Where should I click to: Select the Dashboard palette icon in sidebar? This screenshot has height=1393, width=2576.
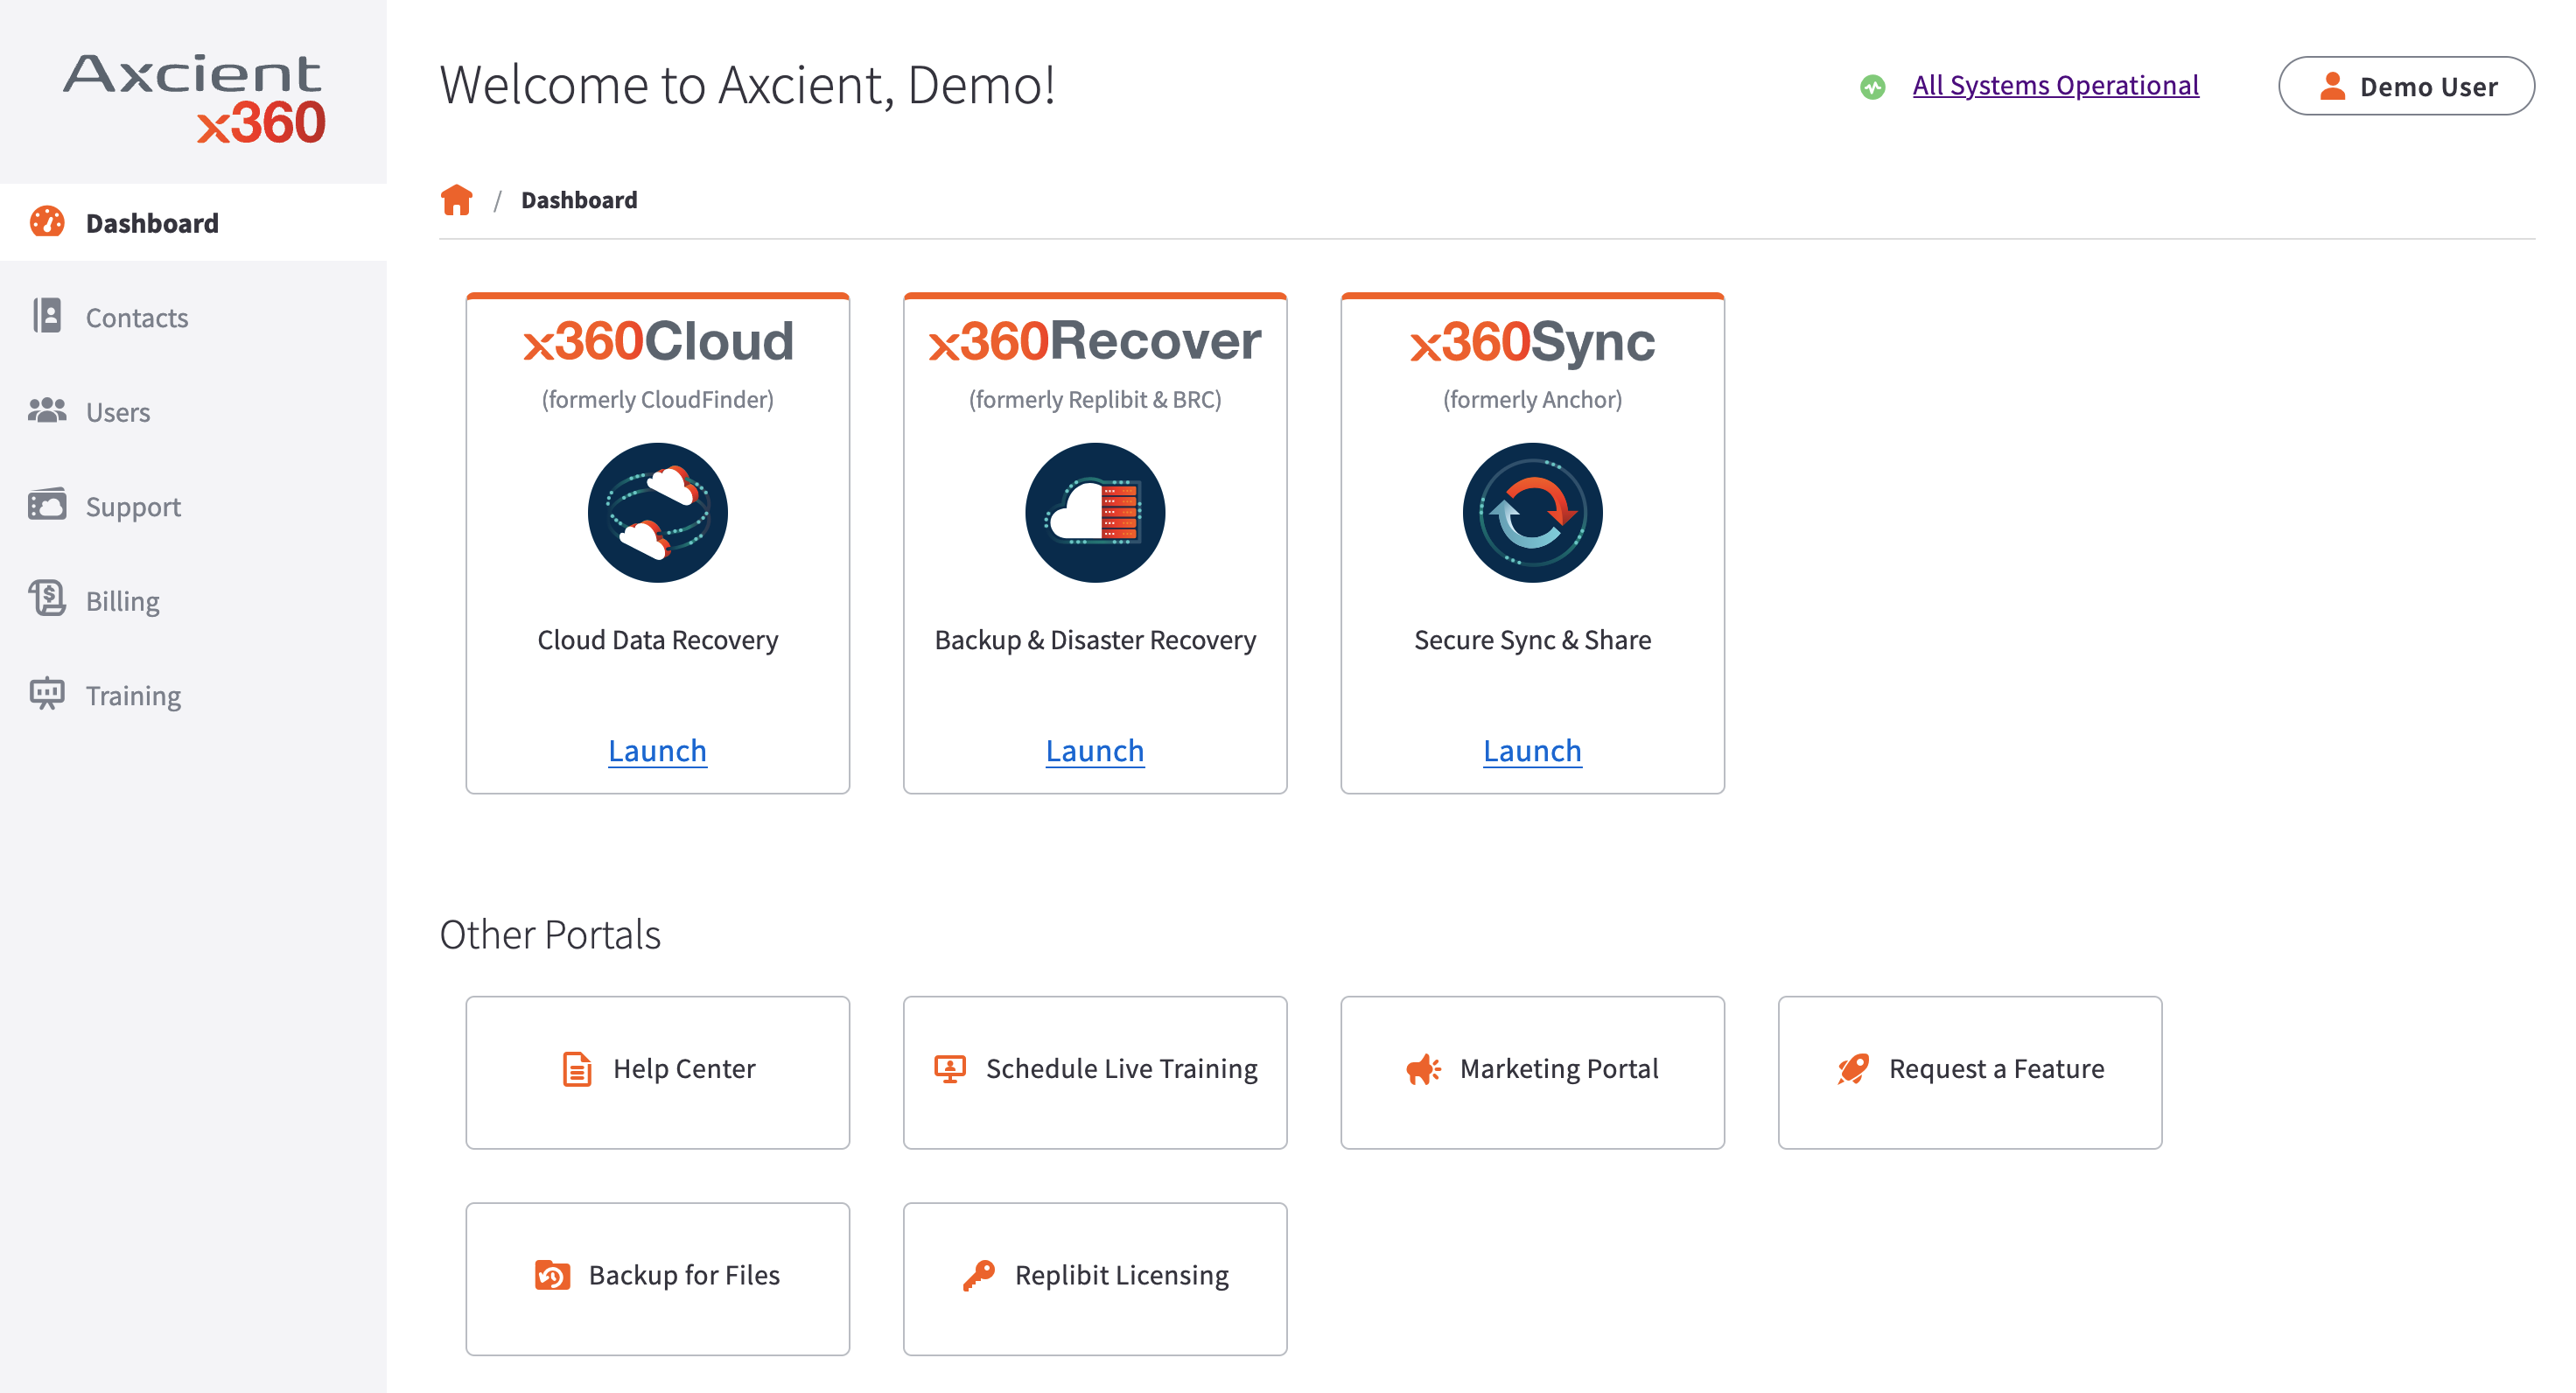pos(47,222)
